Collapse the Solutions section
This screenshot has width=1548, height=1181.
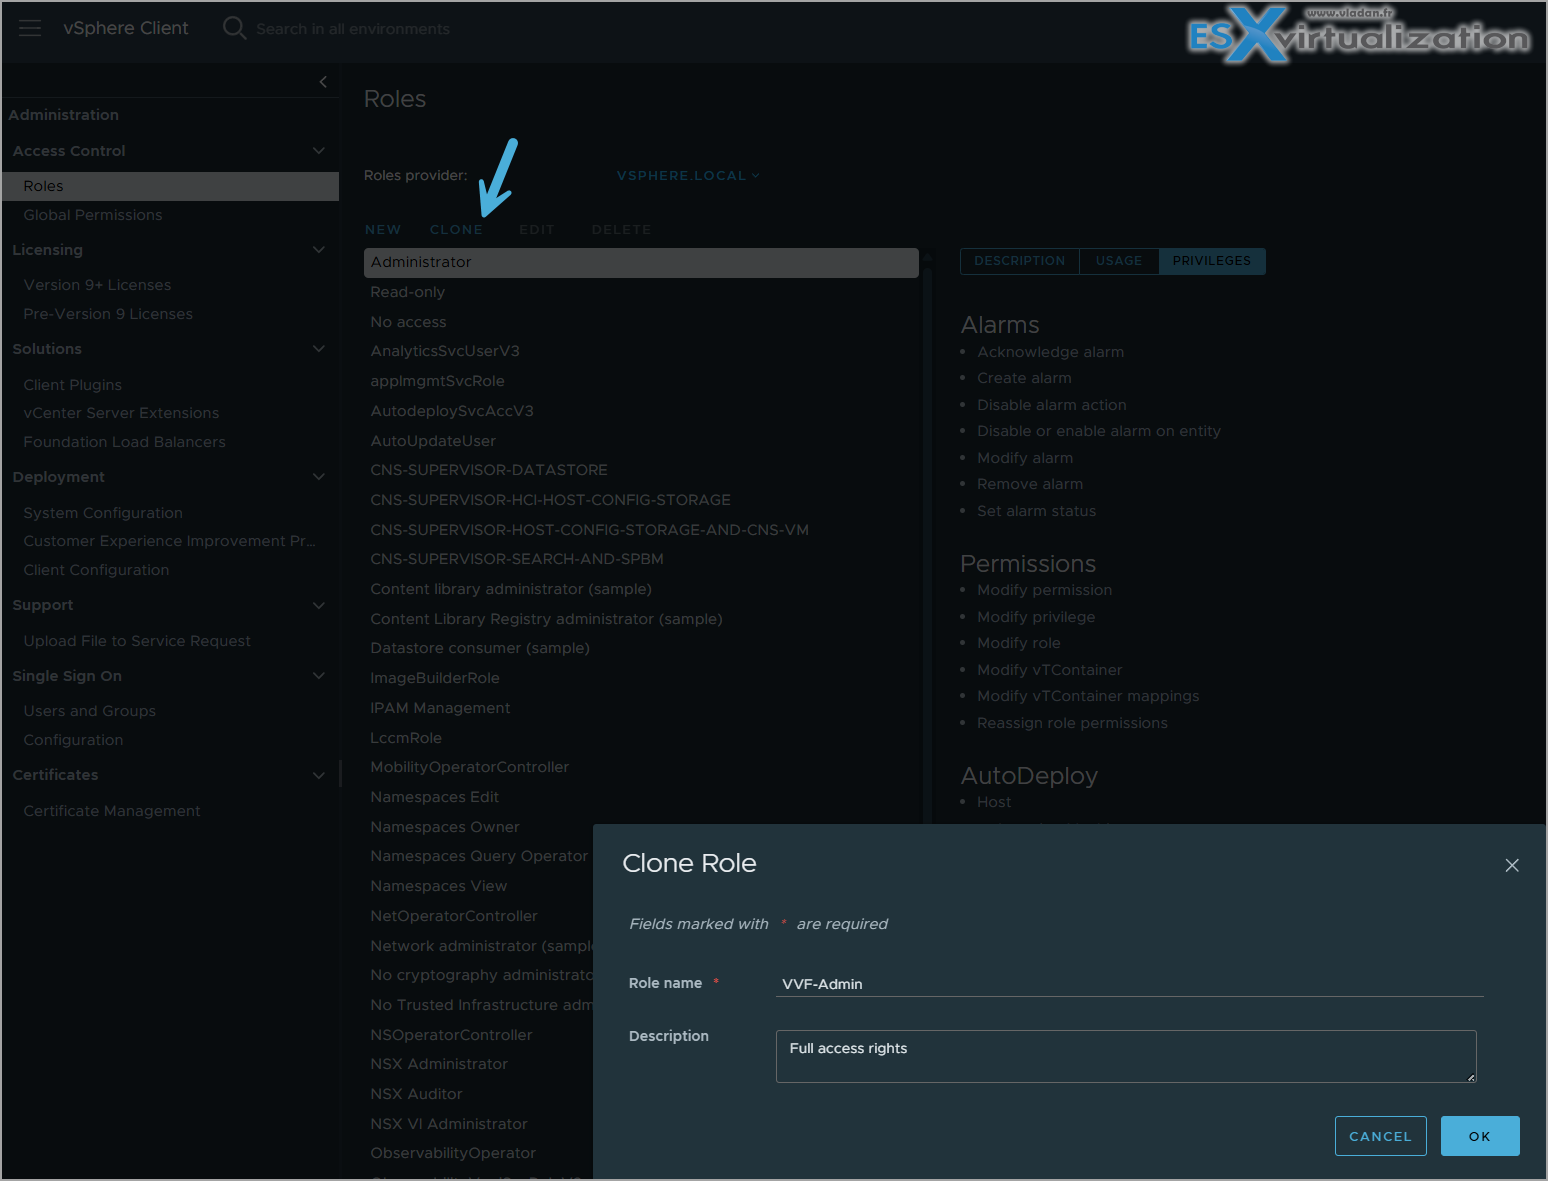[319, 349]
